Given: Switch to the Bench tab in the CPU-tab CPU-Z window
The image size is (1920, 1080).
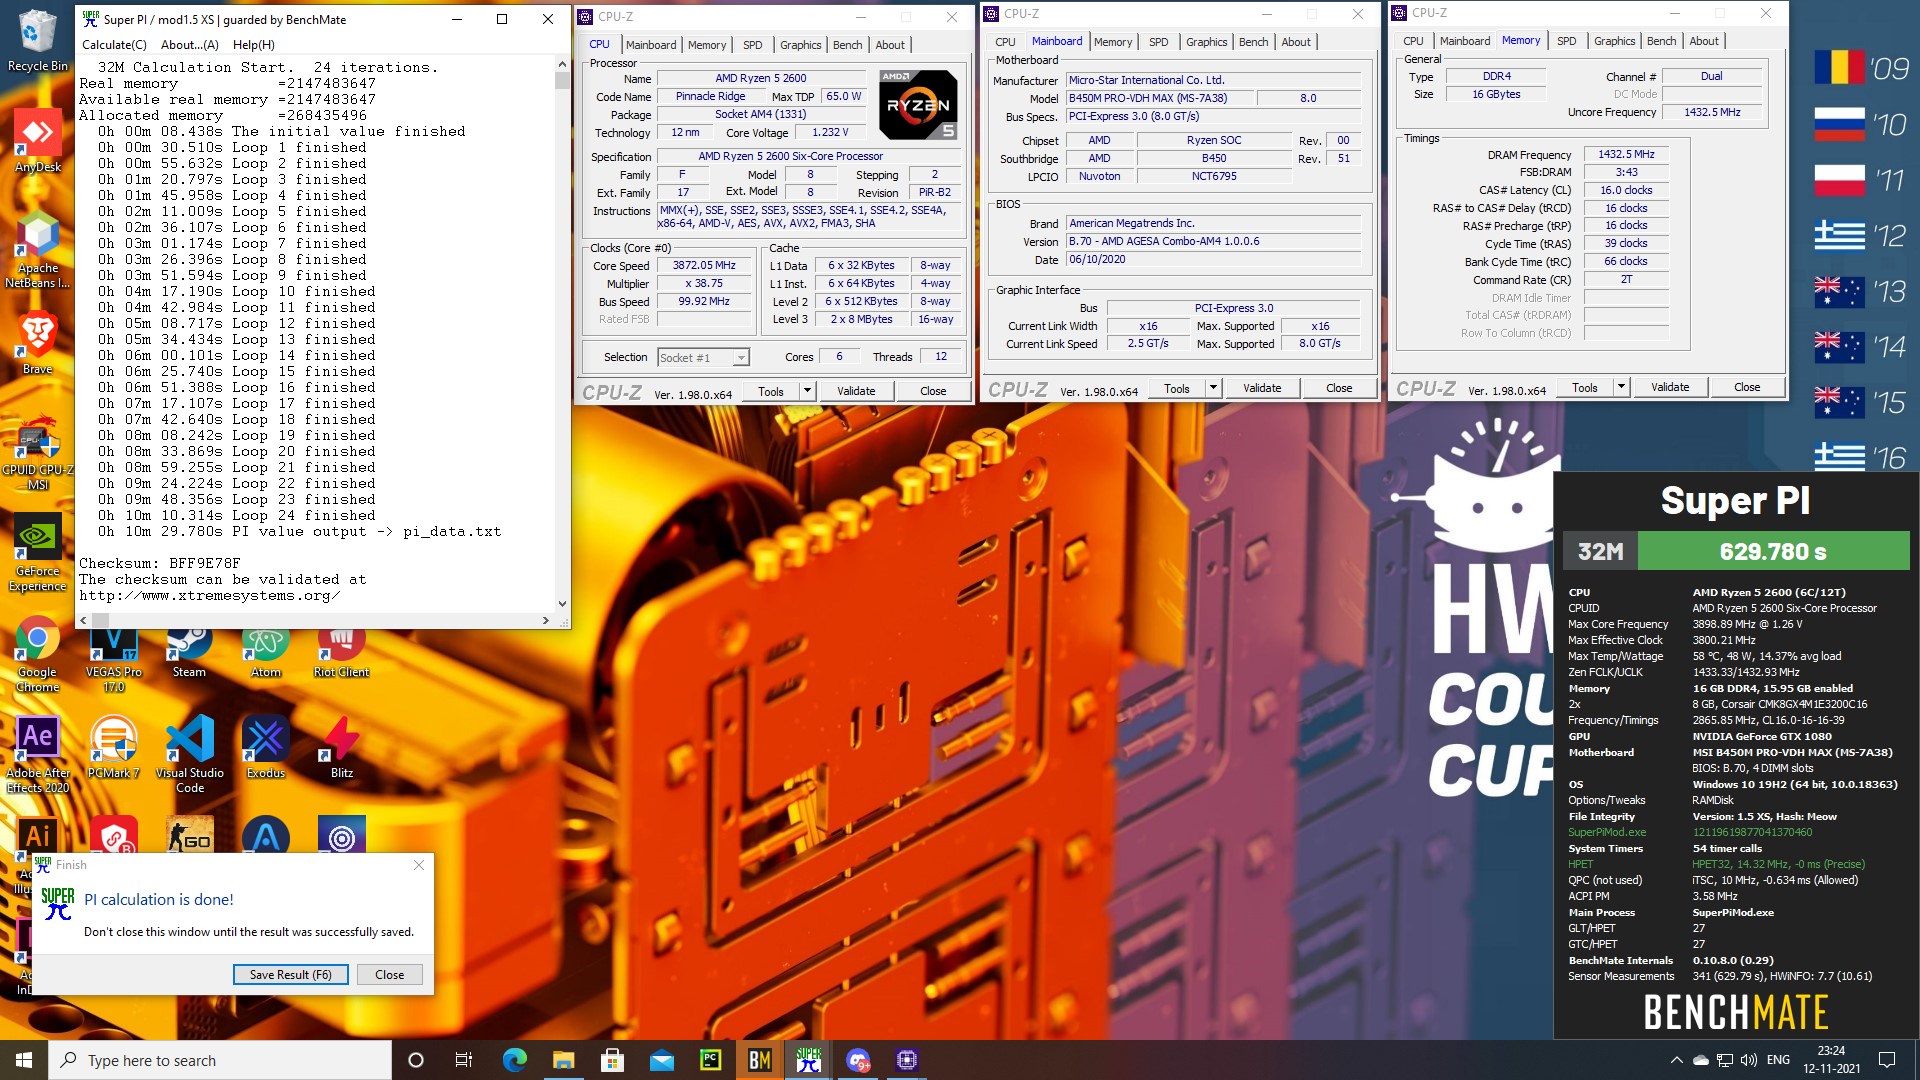Looking at the screenshot, I should point(847,45).
